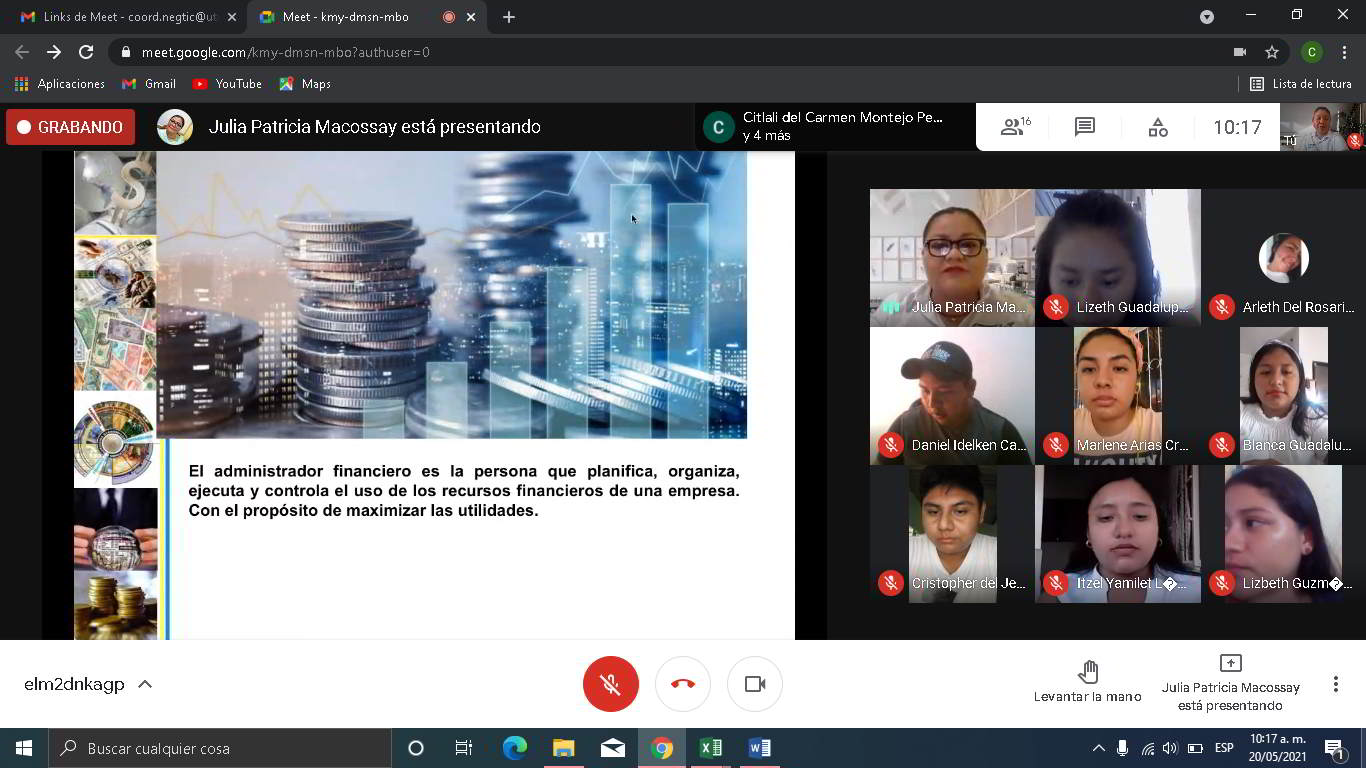
Task: Reload the Meet page
Action: coord(86,52)
